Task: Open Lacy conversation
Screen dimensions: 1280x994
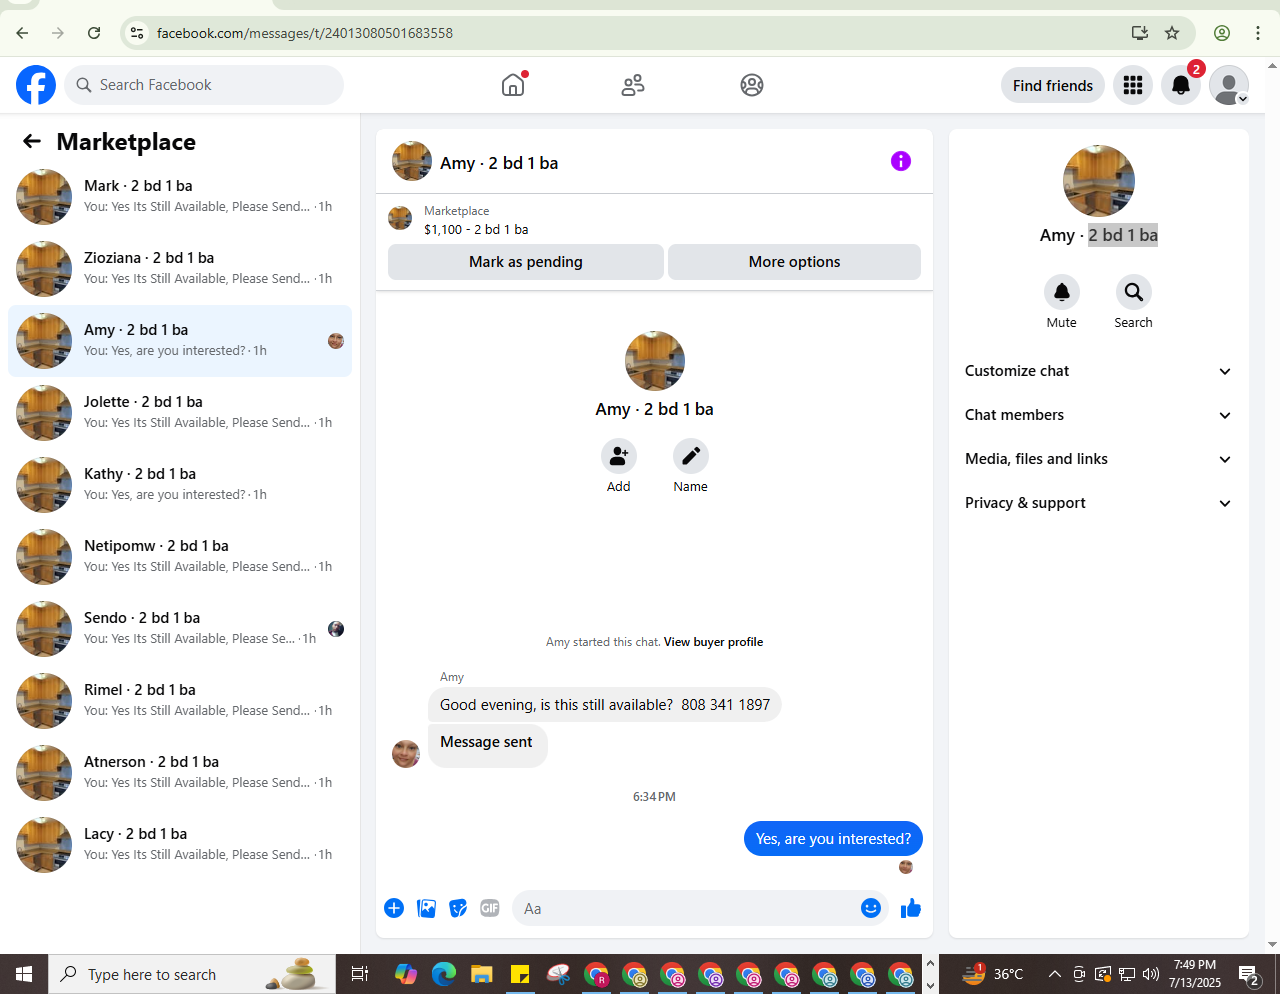Action: [180, 845]
